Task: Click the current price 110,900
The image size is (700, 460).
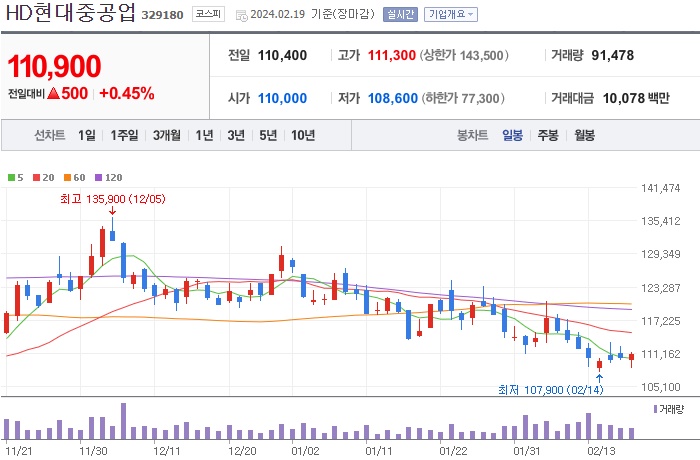Action: (x=54, y=66)
